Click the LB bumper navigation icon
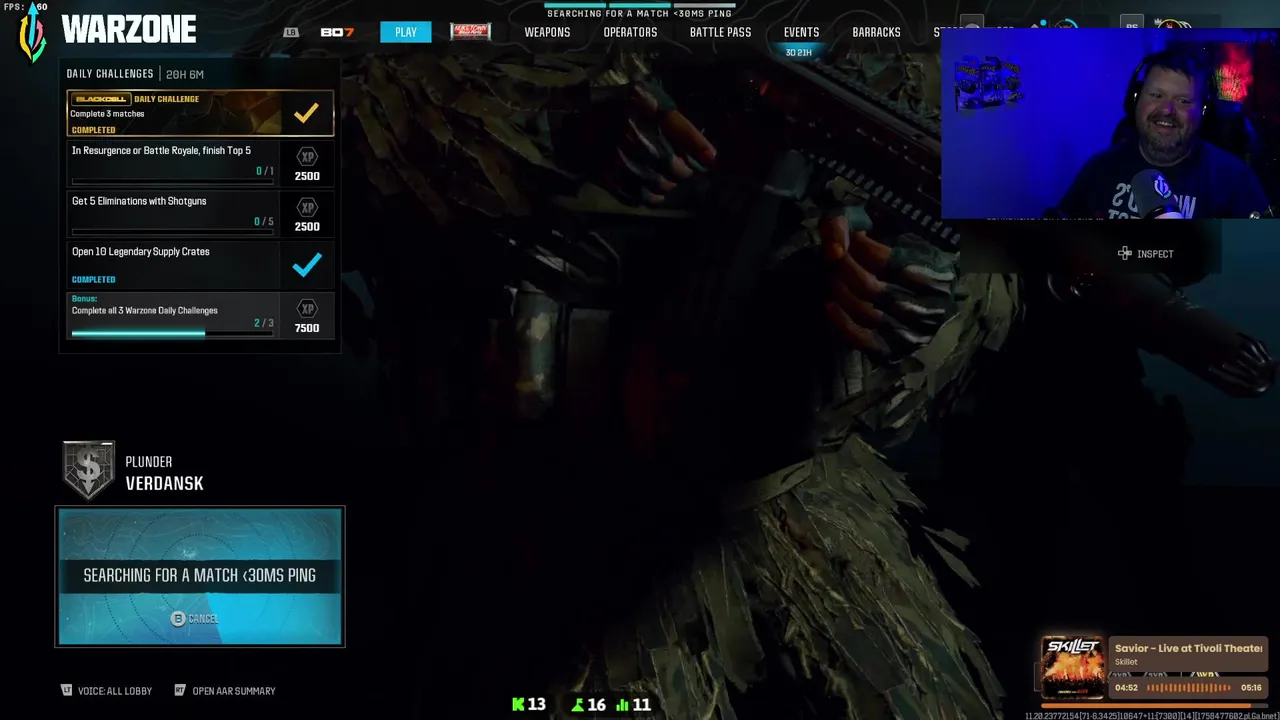 pos(291,32)
